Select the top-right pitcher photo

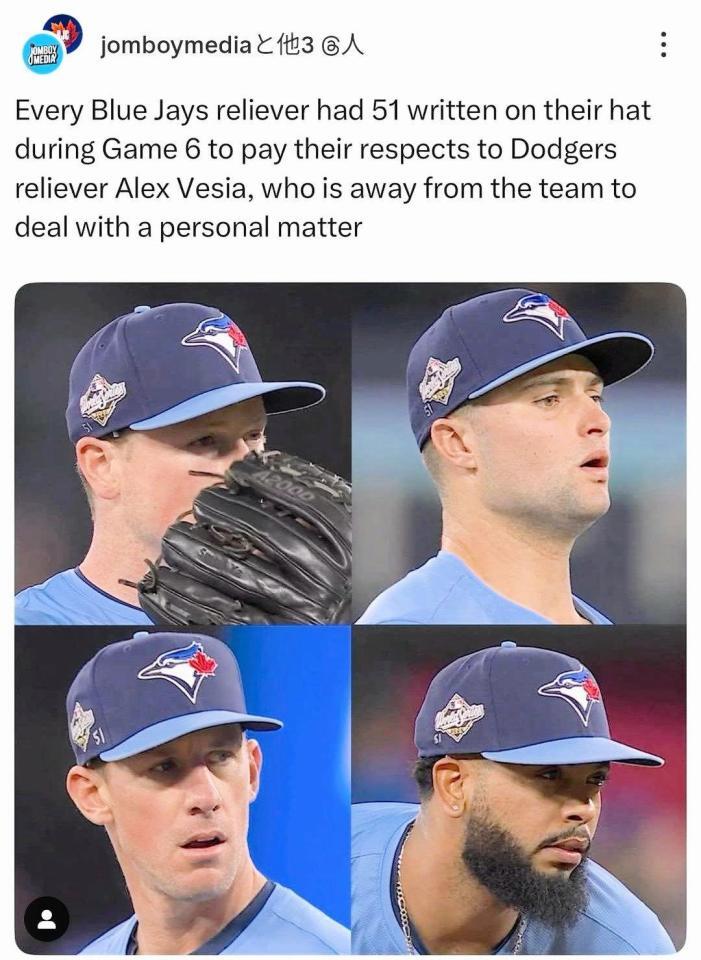[x=519, y=453]
